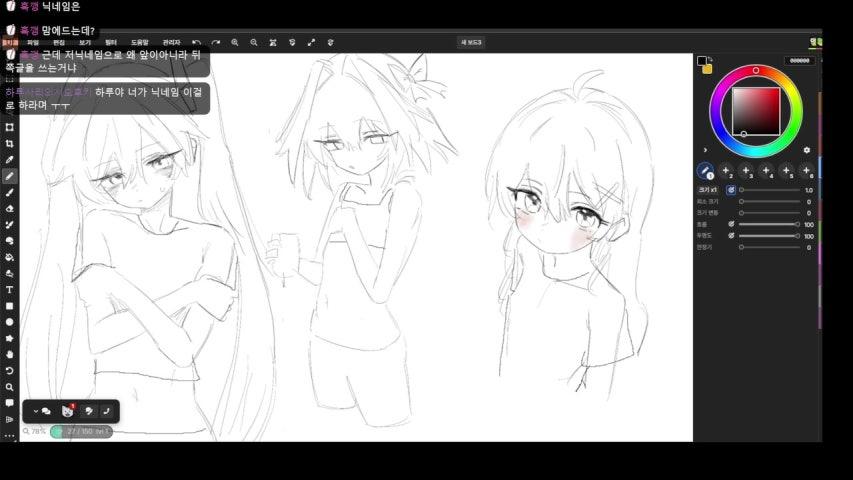Expand the chat panel dropdown chevron
Image resolution: width=853 pixels, height=480 pixels.
(35, 411)
